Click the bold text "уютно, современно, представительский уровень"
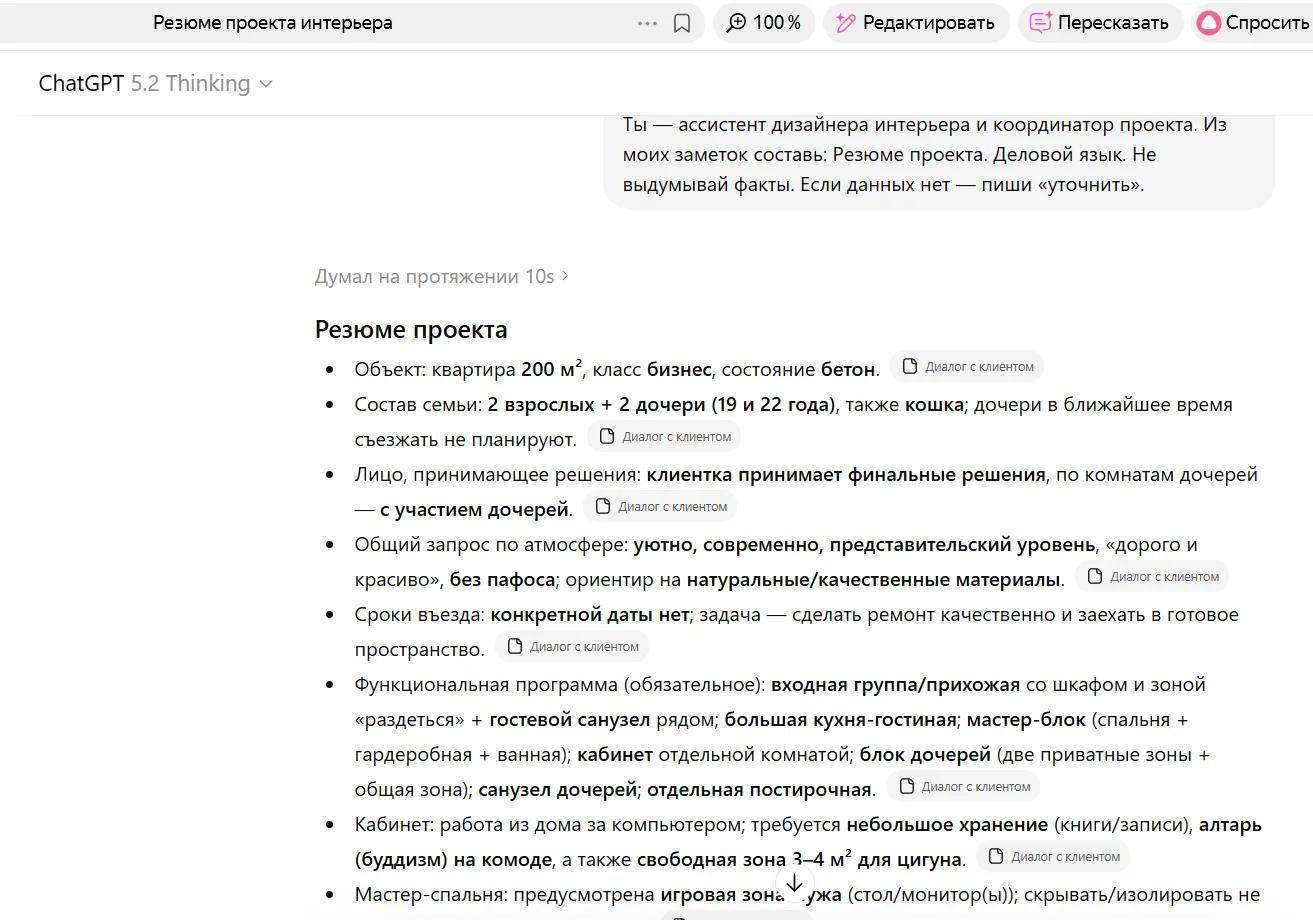Image resolution: width=1313 pixels, height=920 pixels. (x=864, y=544)
